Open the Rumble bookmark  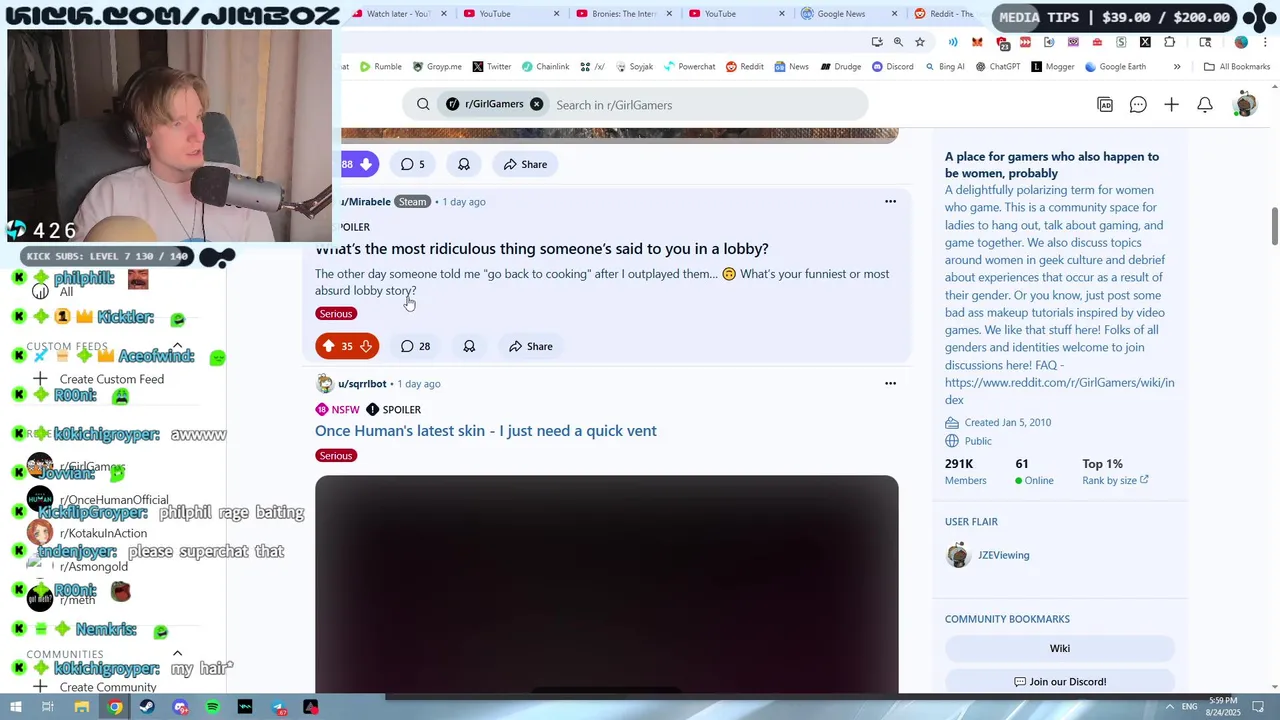[381, 67]
